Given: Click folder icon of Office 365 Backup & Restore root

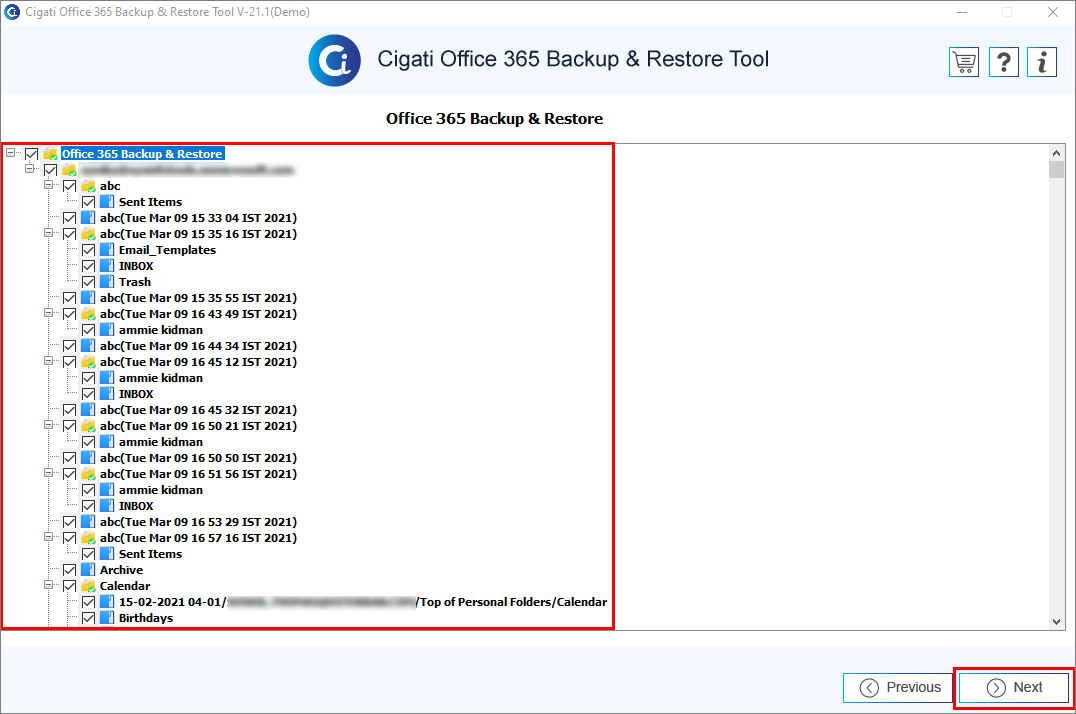Looking at the screenshot, I should pyautogui.click(x=50, y=154).
